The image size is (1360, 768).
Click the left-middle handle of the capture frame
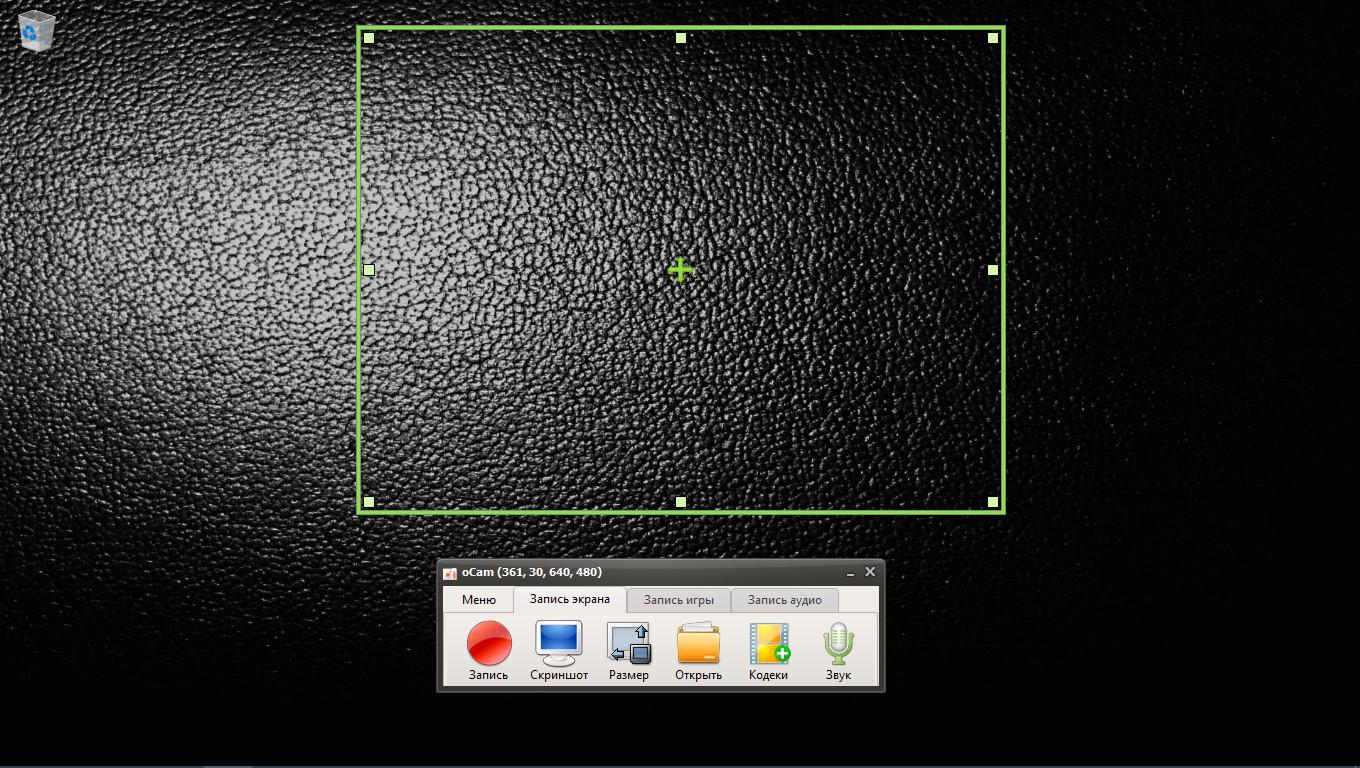pyautogui.click(x=369, y=270)
